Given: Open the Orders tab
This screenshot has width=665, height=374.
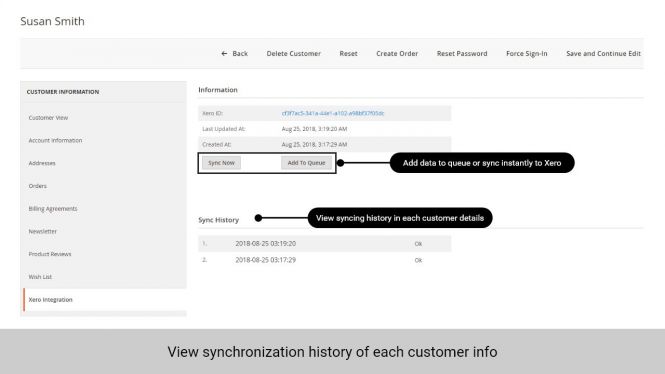Looking at the screenshot, I should [x=38, y=186].
